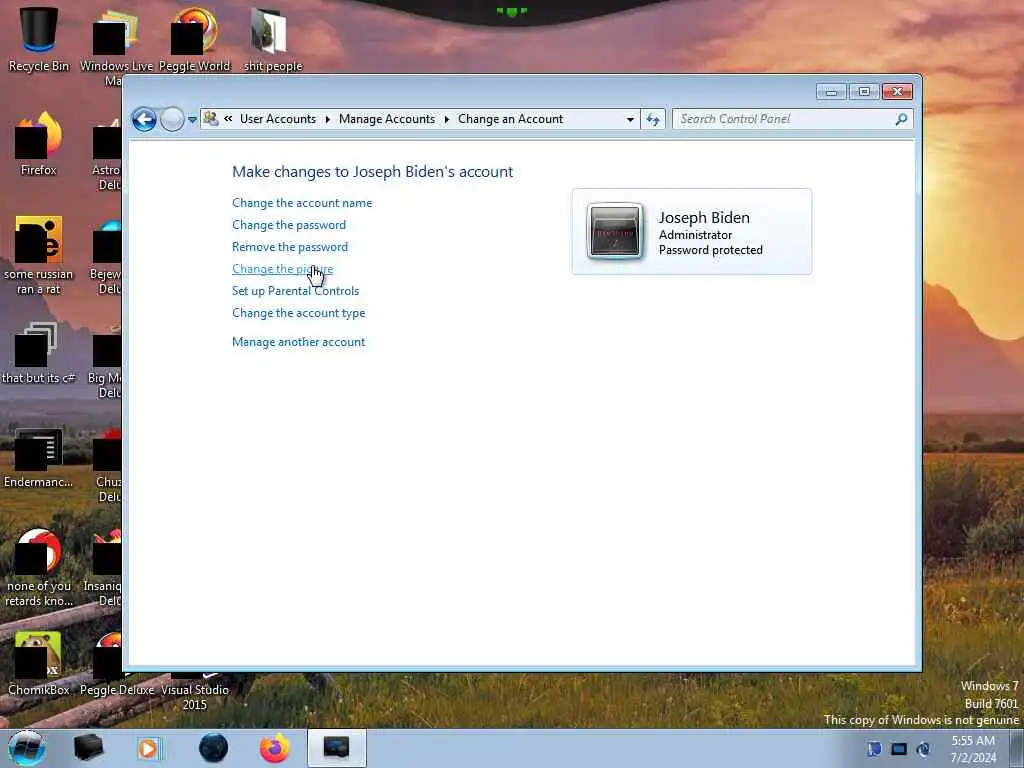Image resolution: width=1024 pixels, height=768 pixels.
Task: Launch ChomikBox from the desktop
Action: [39, 663]
